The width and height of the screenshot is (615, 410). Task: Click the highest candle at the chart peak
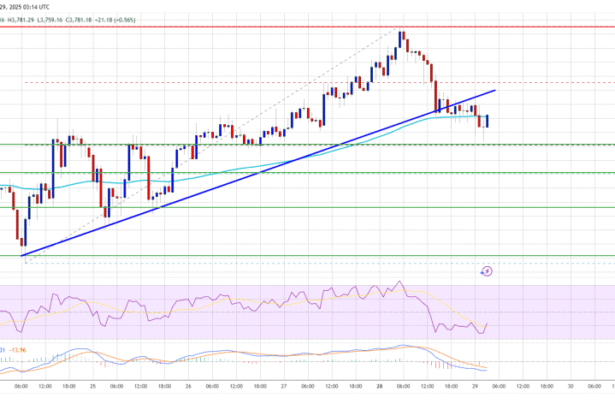[x=400, y=40]
